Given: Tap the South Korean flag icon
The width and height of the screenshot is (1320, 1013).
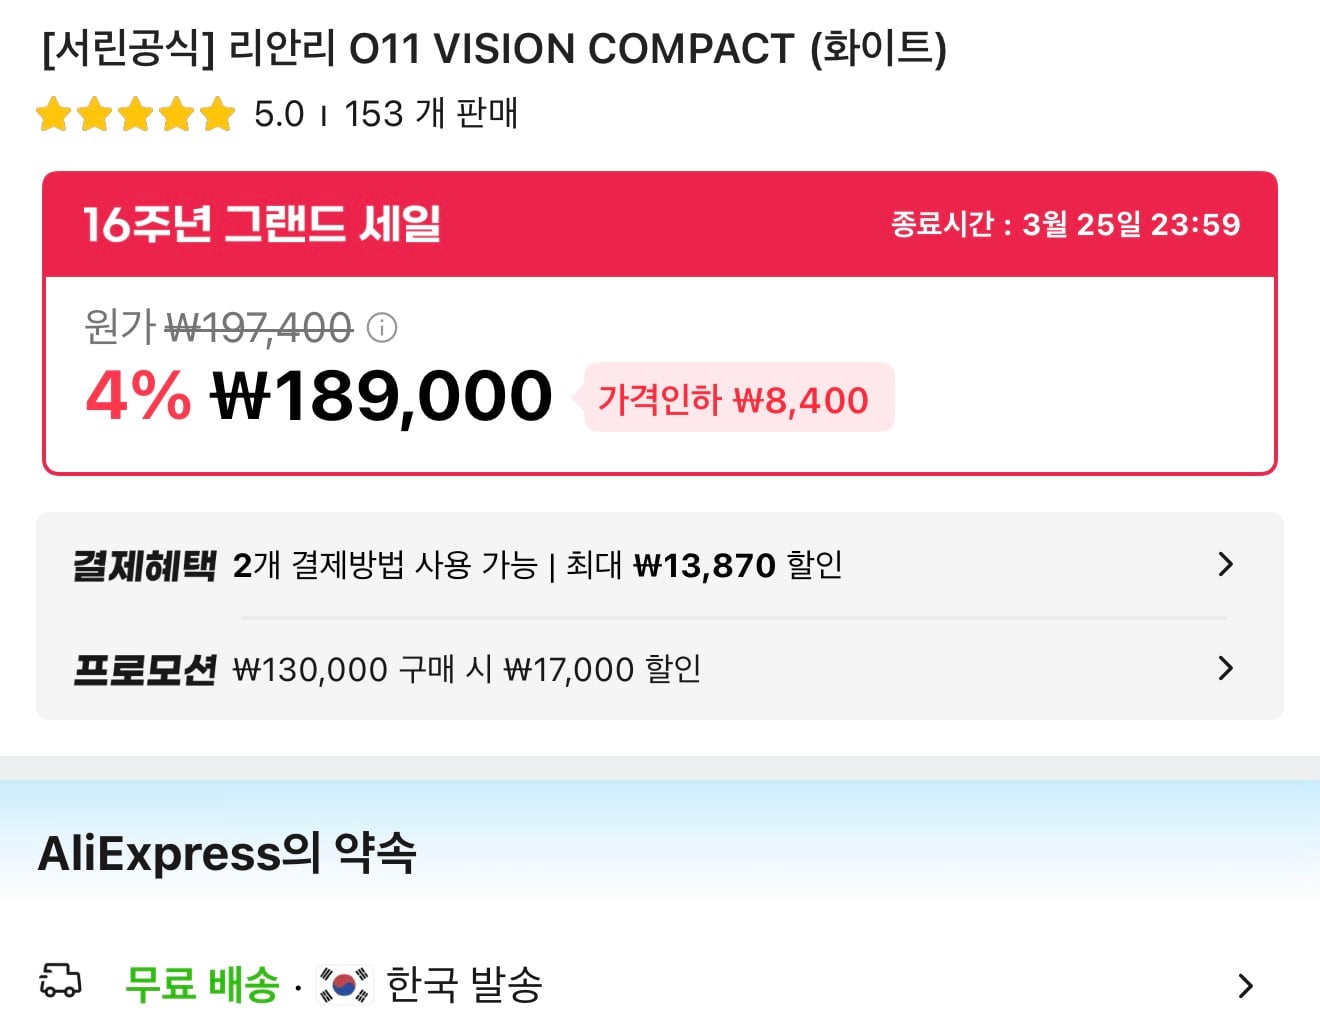Looking at the screenshot, I should (344, 984).
